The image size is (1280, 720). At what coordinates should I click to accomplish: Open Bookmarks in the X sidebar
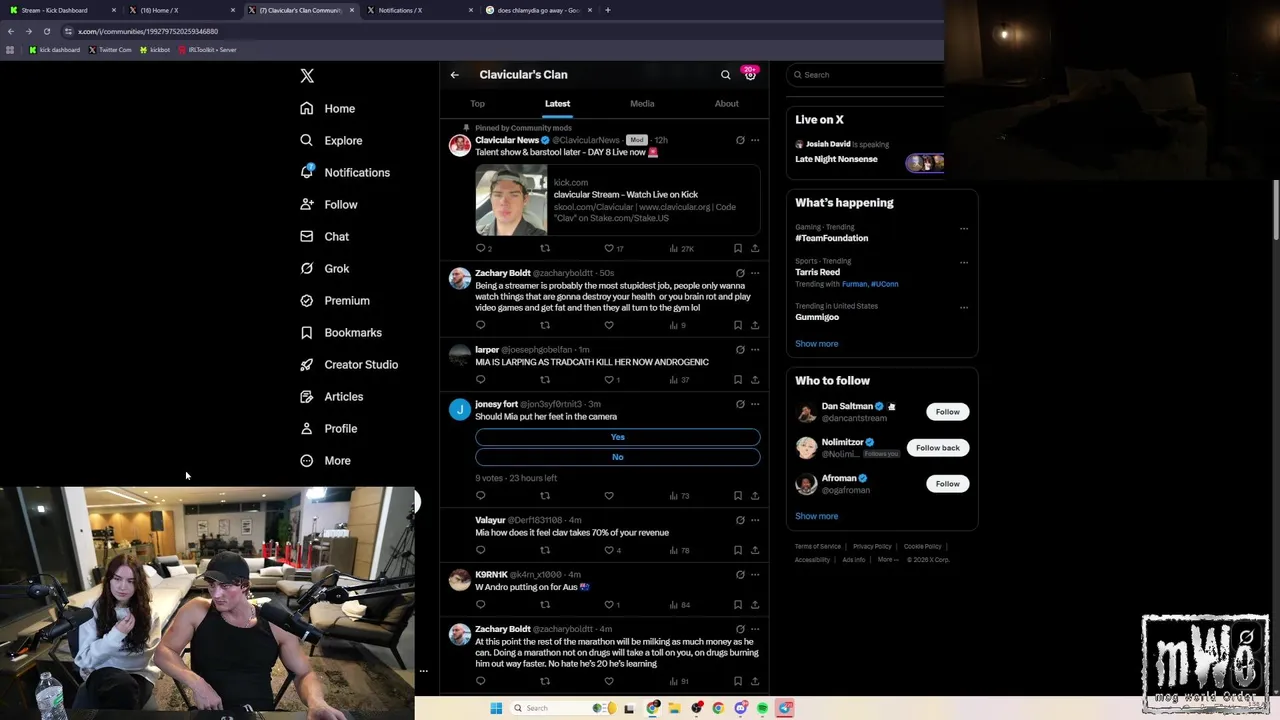(x=341, y=332)
